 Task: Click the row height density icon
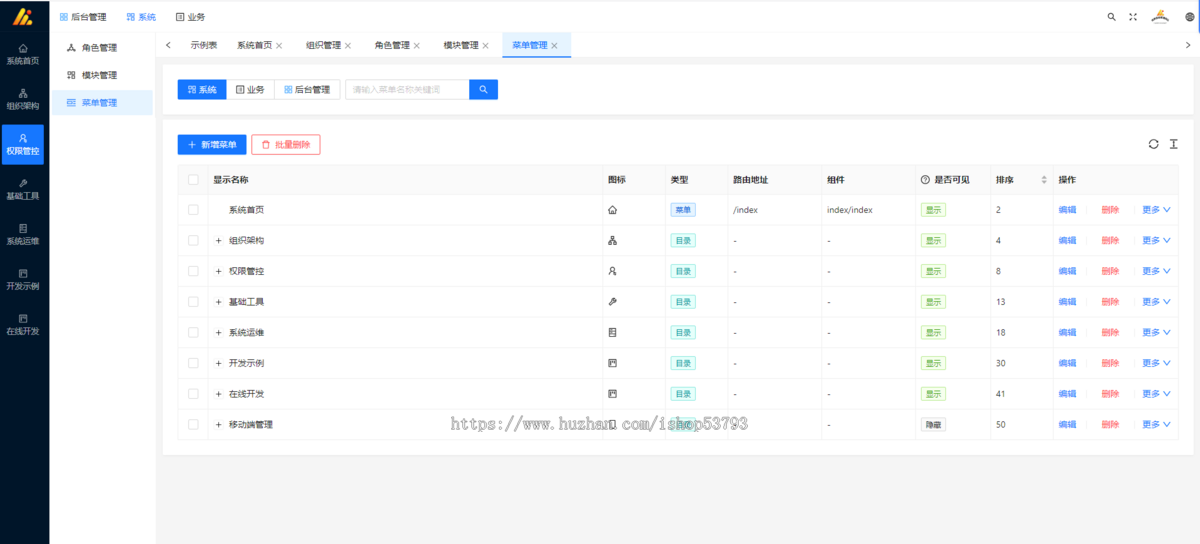tap(1174, 144)
